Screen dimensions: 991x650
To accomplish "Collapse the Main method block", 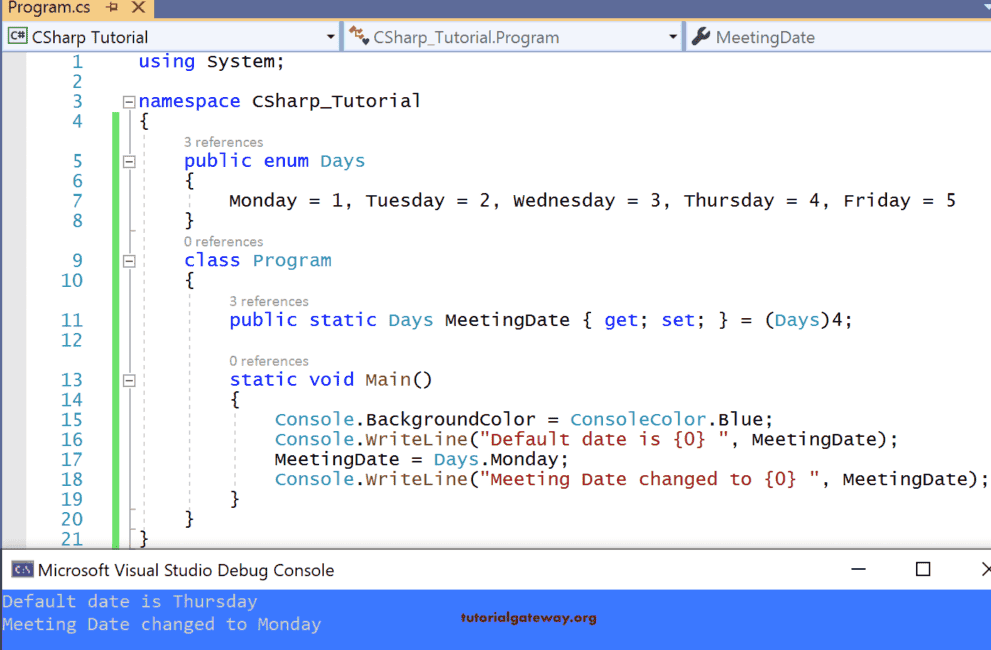I will (127, 379).
